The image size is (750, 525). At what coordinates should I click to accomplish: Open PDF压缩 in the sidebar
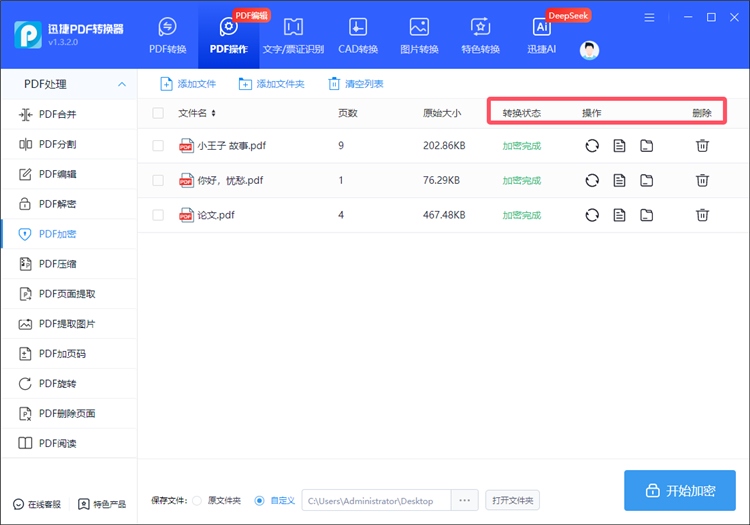(x=69, y=264)
